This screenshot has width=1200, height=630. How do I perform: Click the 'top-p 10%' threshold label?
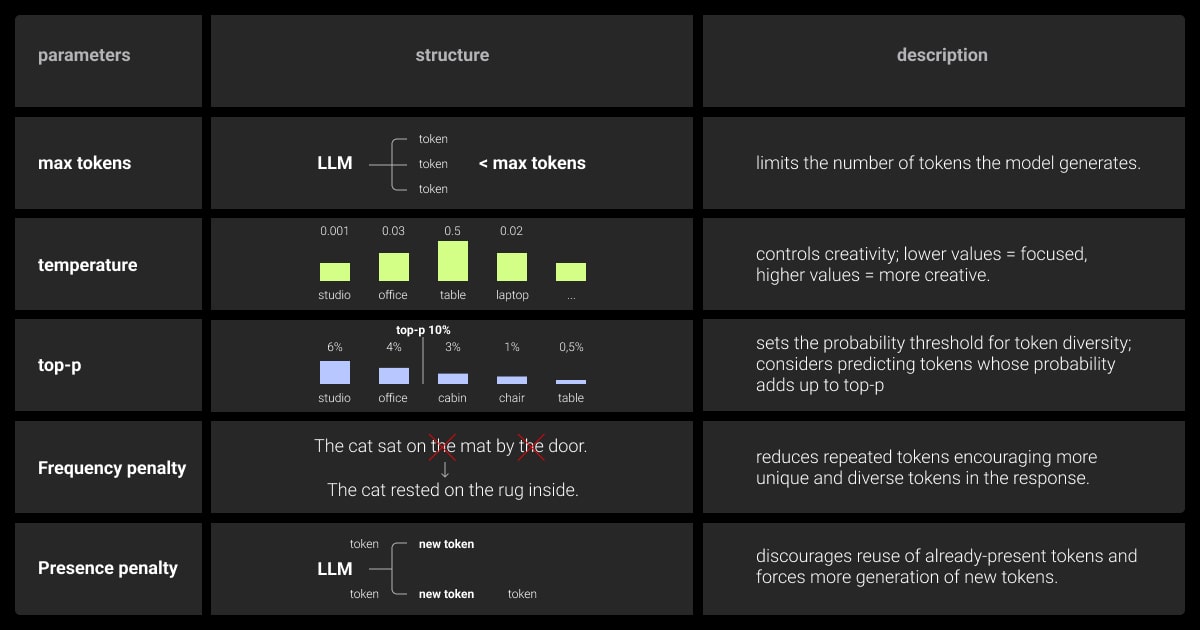(x=423, y=330)
